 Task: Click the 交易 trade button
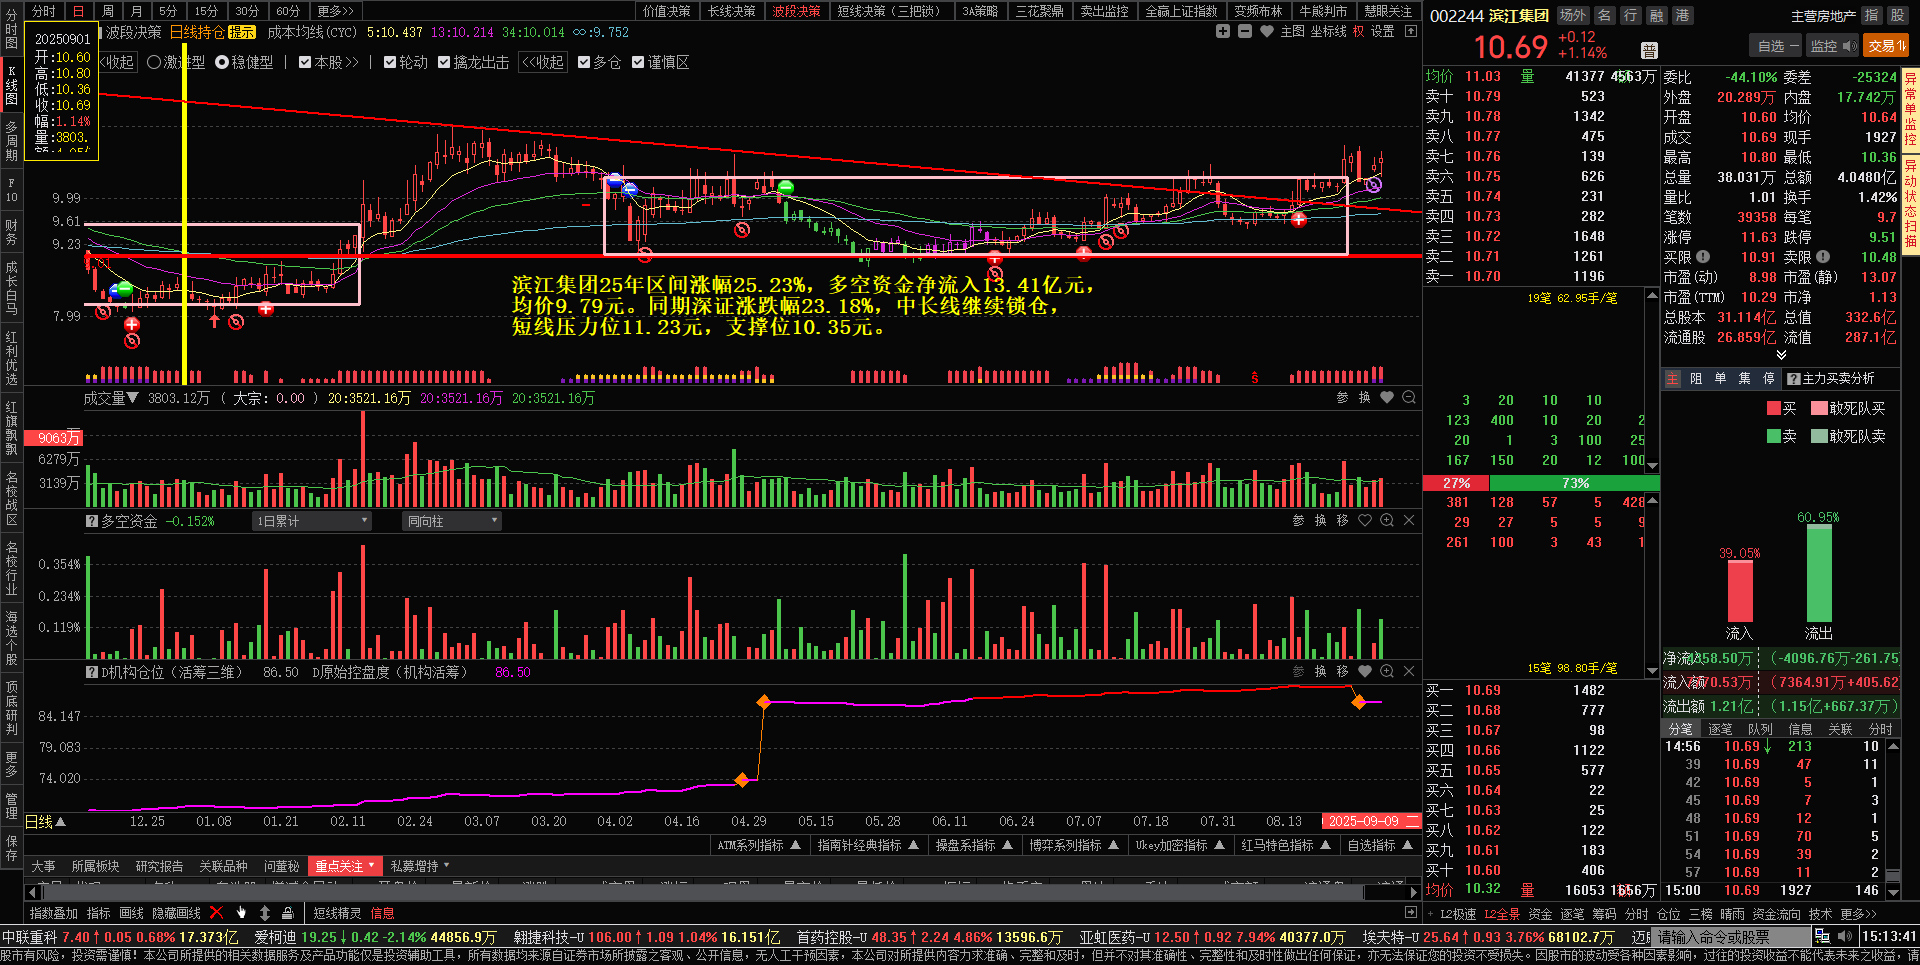click(x=1887, y=45)
